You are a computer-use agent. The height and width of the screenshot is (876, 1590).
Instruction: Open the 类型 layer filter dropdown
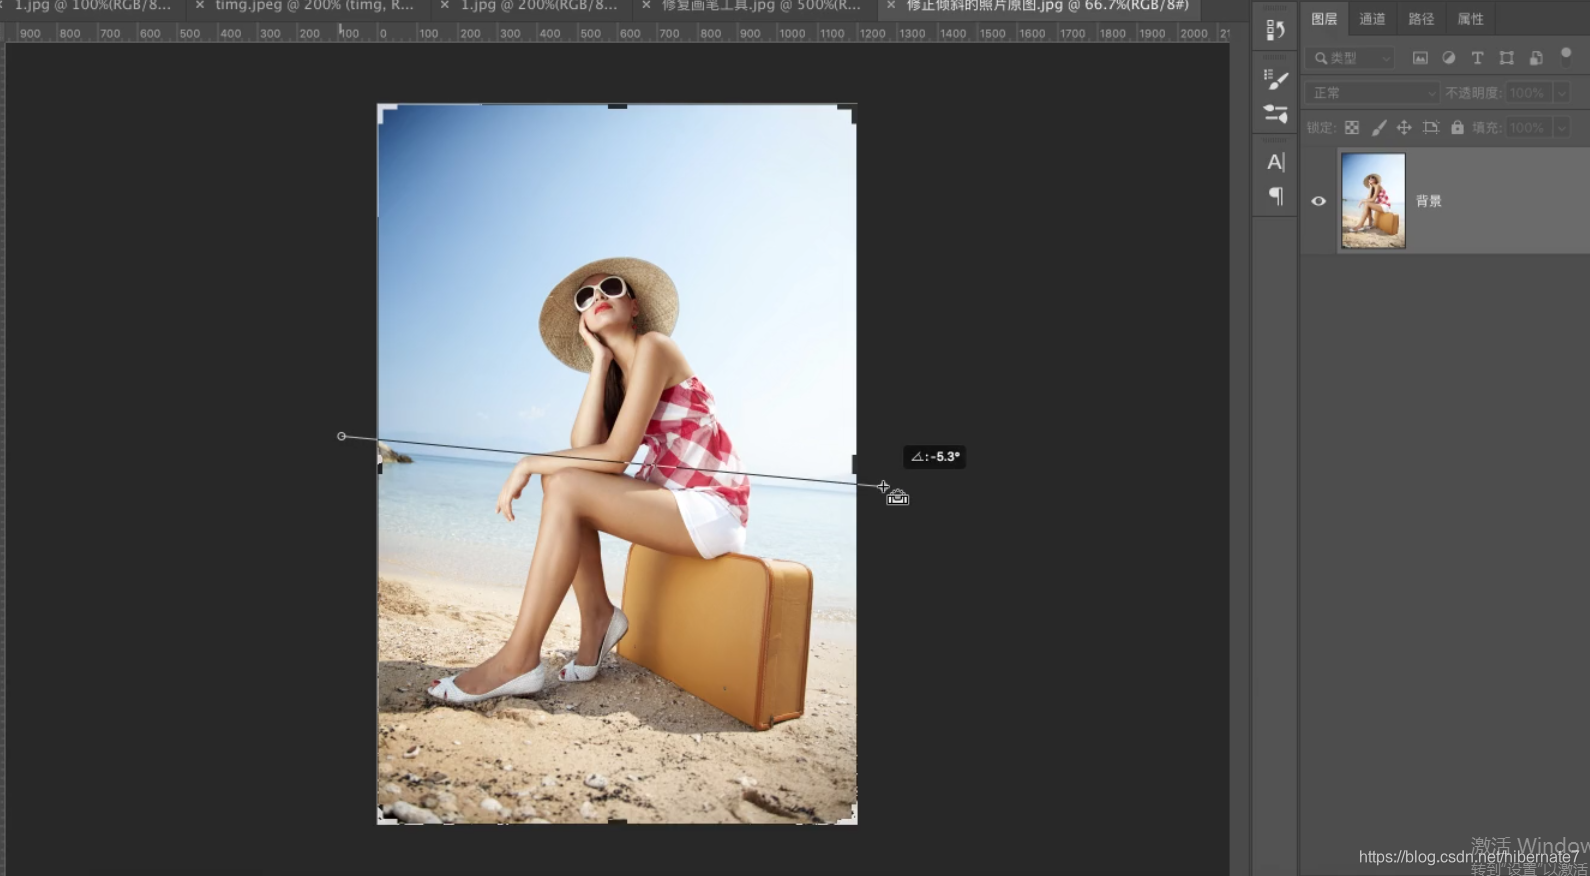click(1351, 58)
